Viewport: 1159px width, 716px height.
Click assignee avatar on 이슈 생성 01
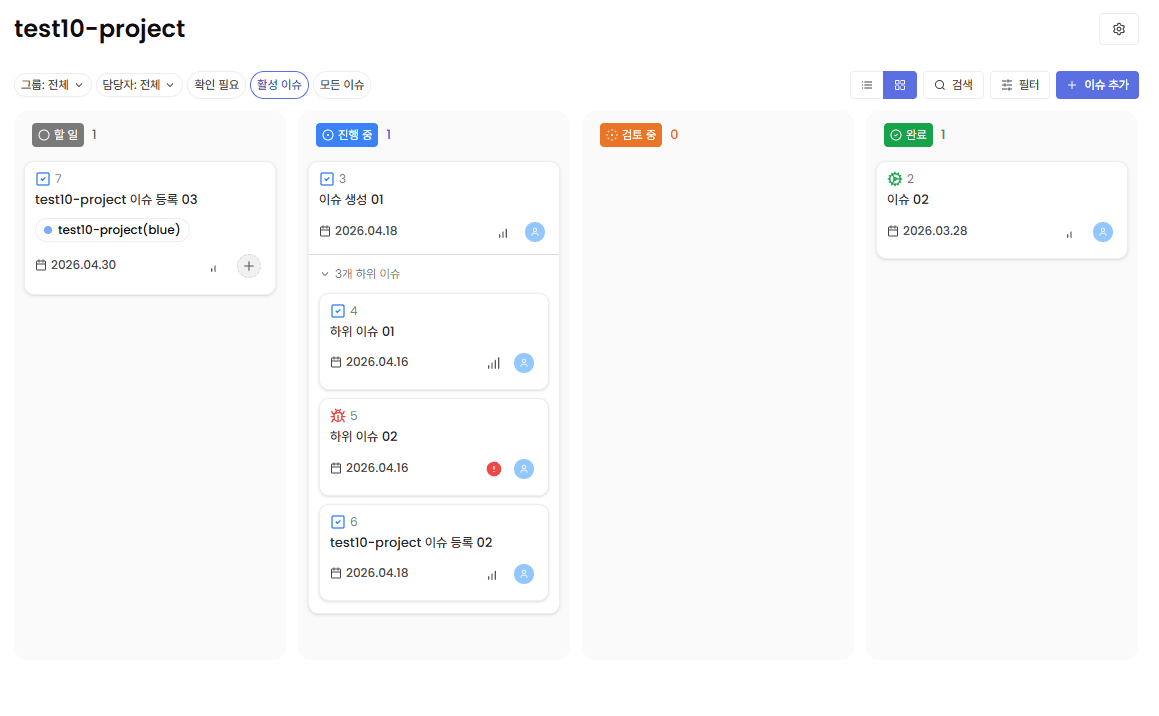535,232
